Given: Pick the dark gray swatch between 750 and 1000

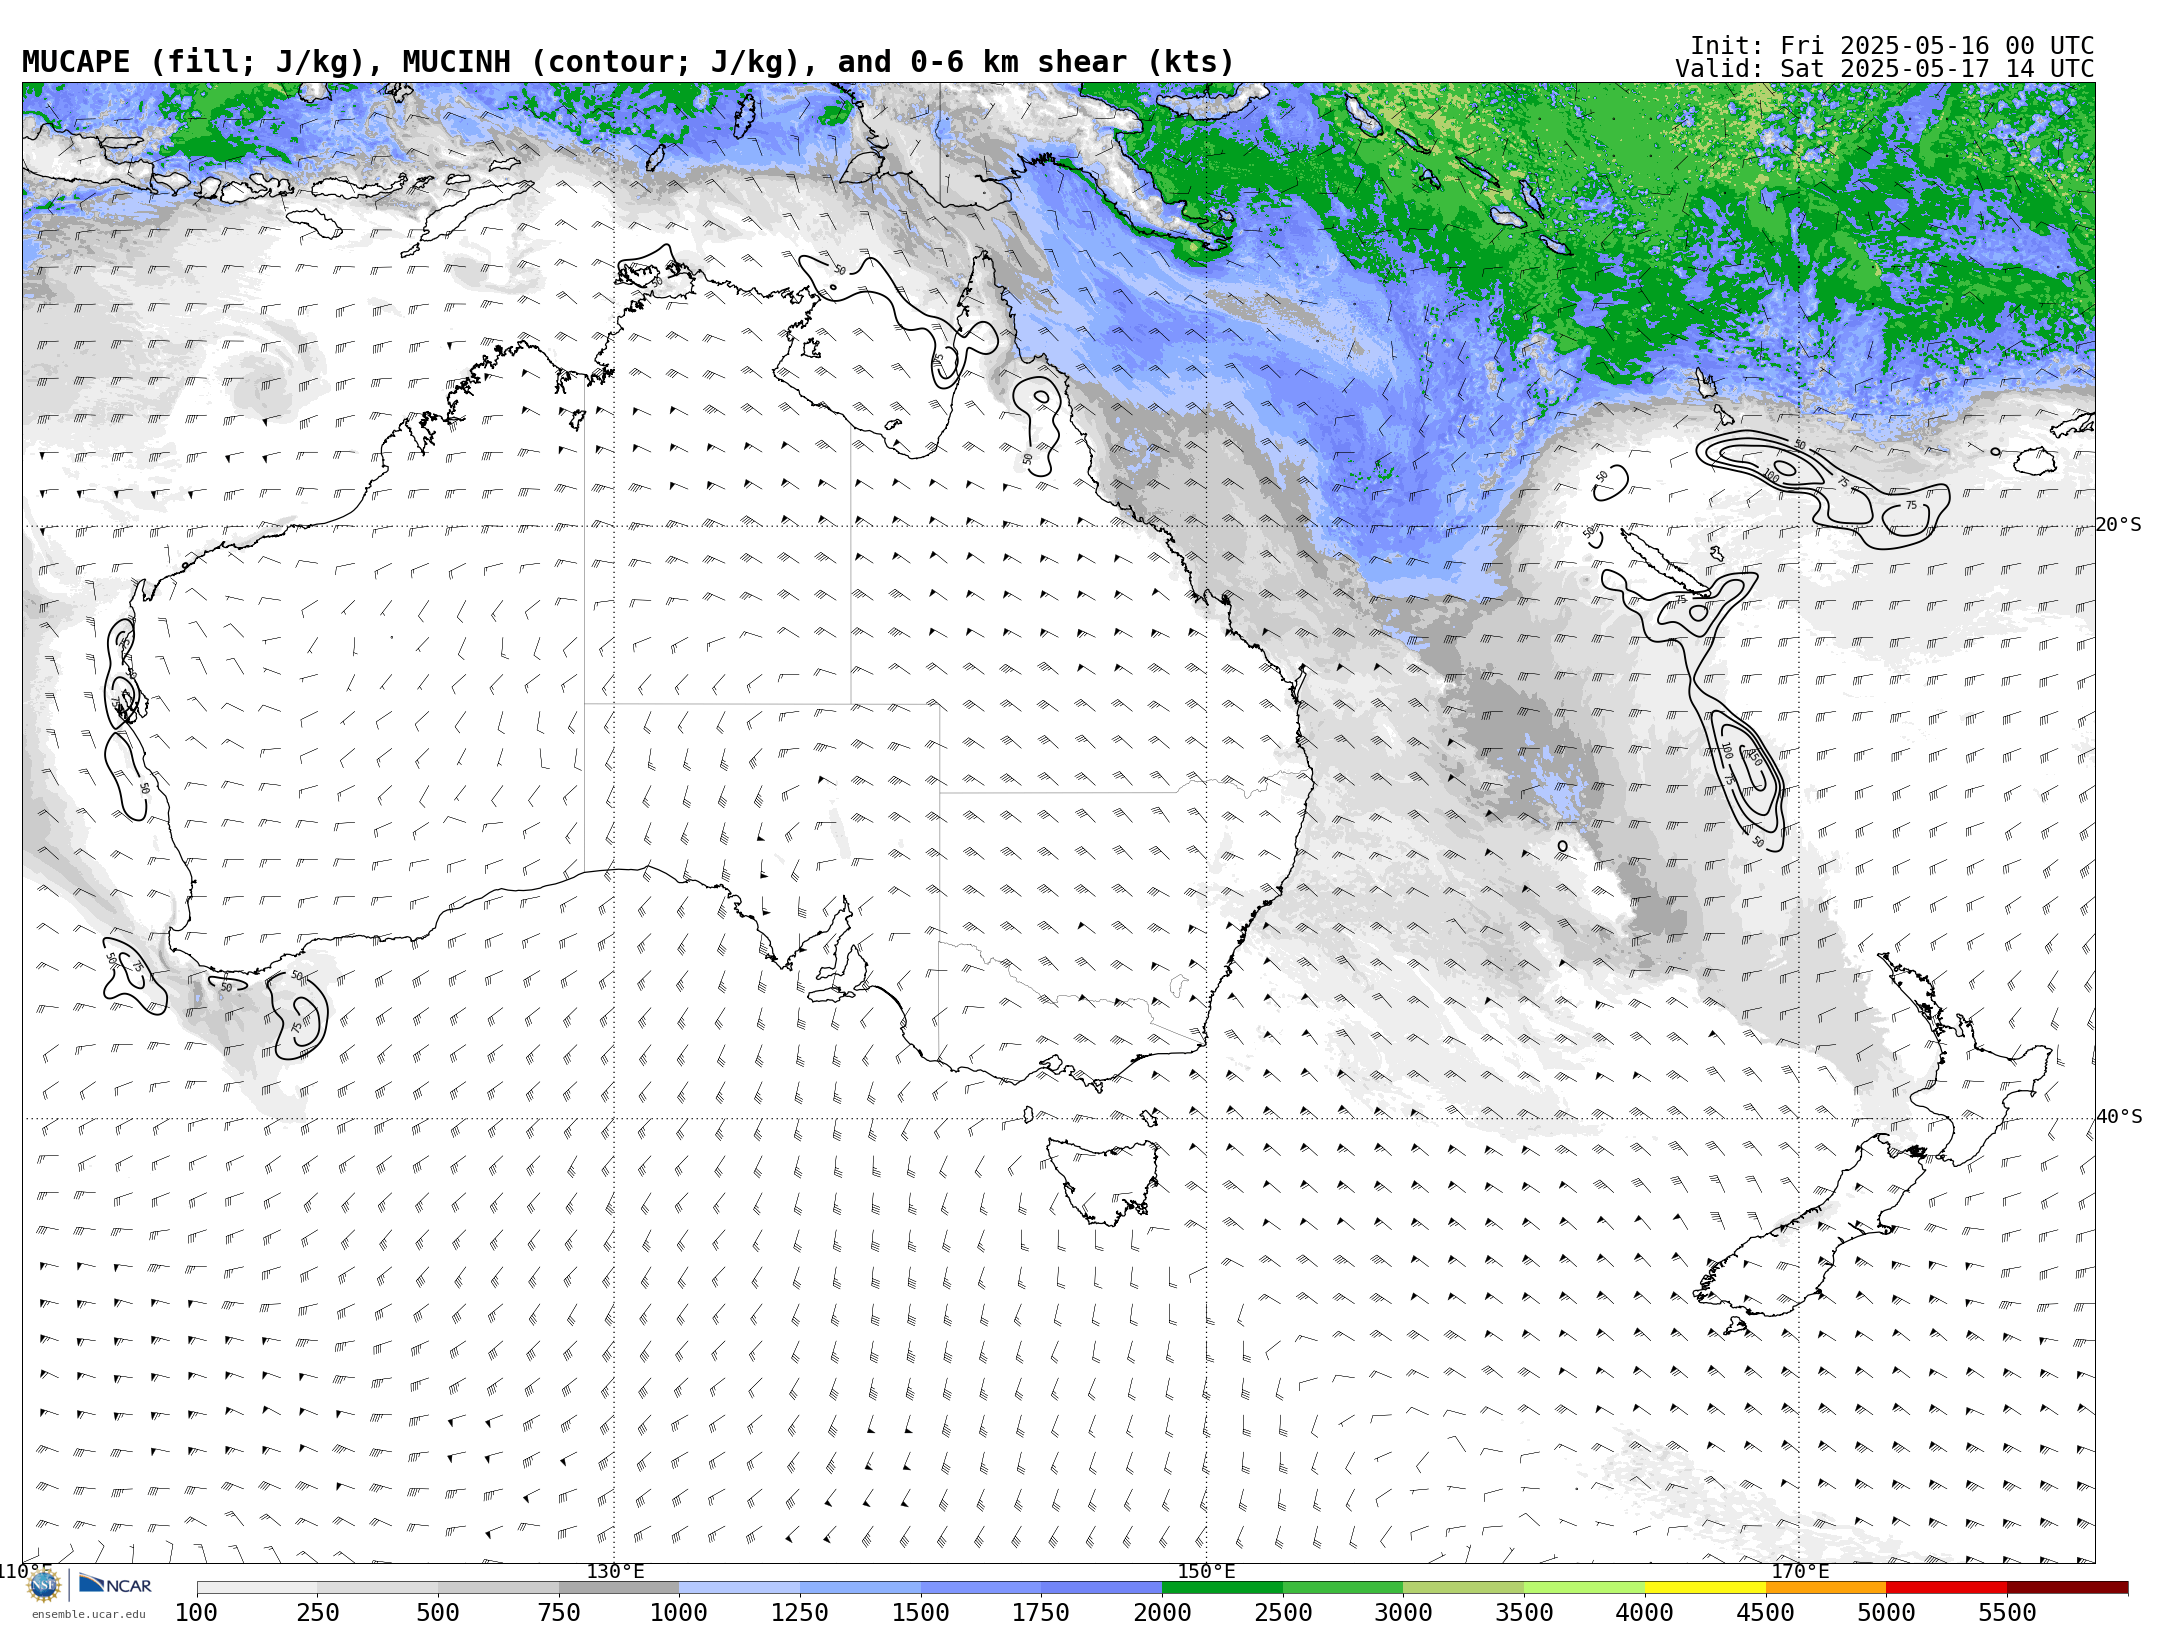Looking at the screenshot, I should (x=619, y=1588).
